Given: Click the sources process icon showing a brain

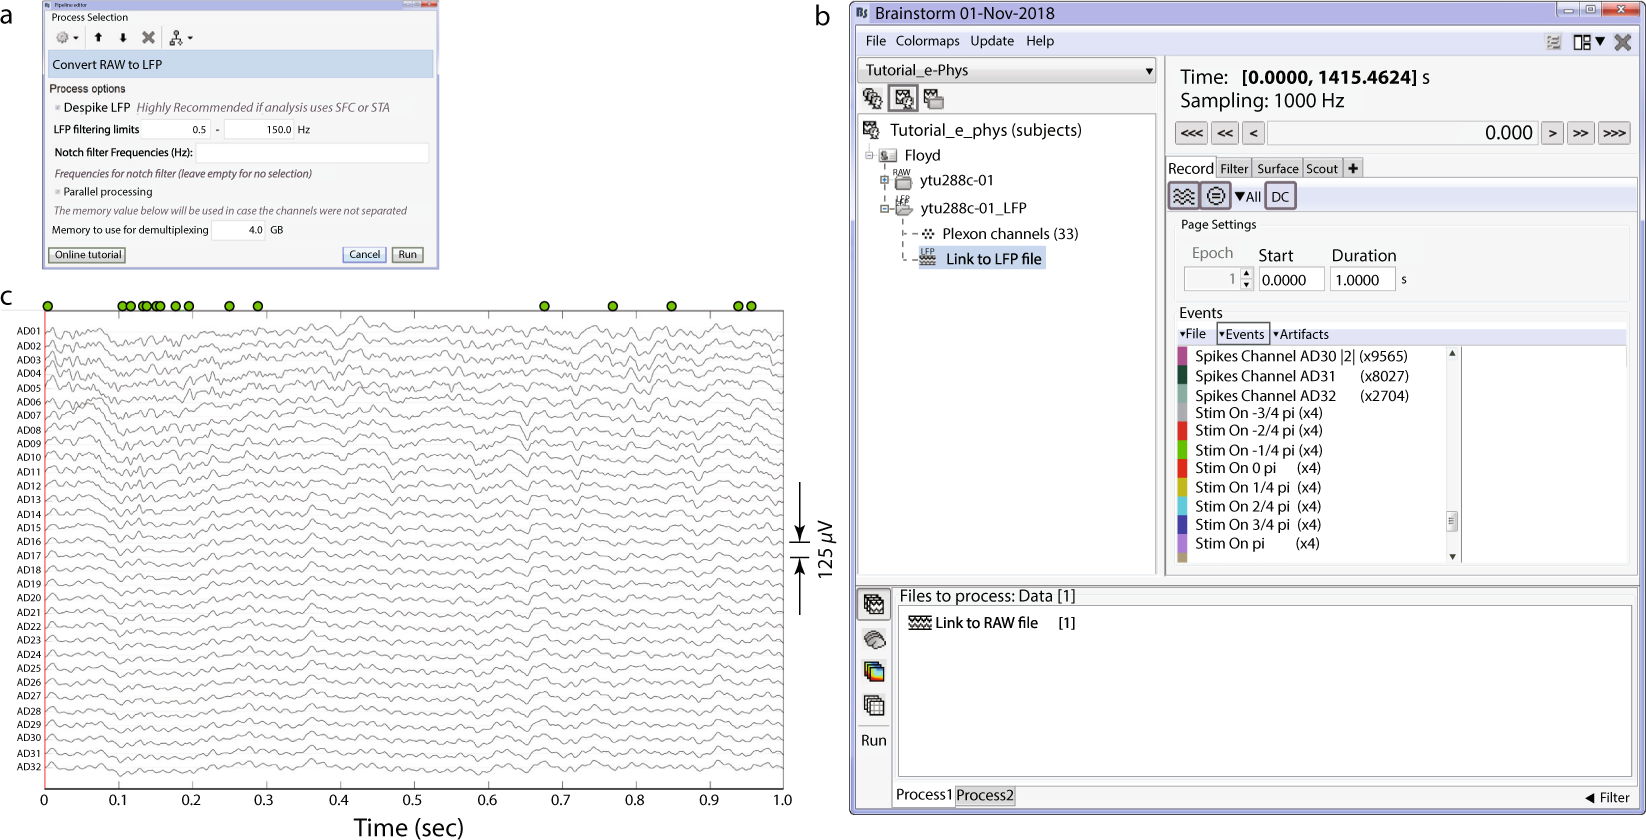Looking at the screenshot, I should 874,639.
